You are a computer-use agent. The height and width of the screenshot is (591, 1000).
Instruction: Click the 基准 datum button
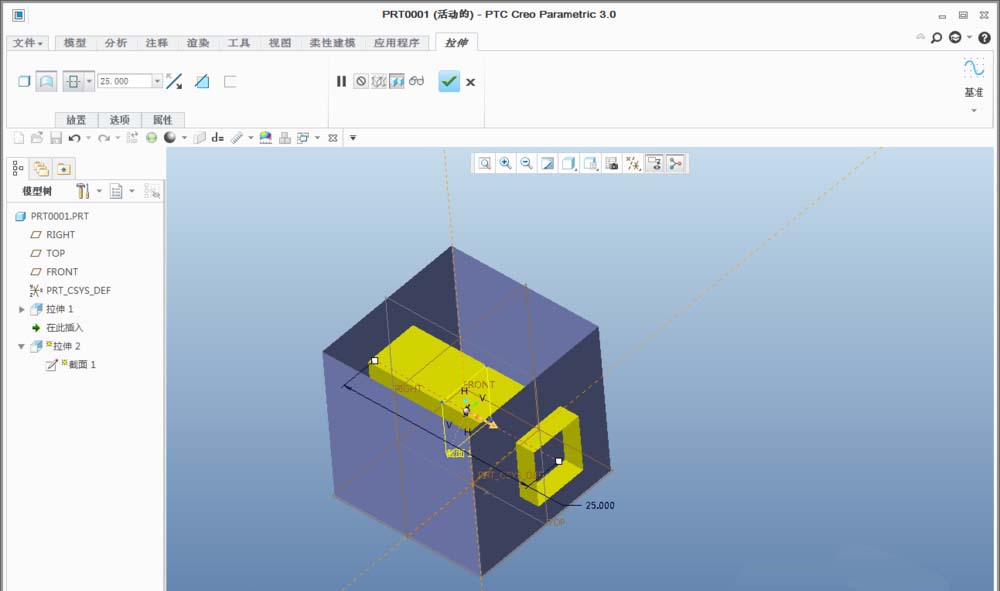pos(973,78)
